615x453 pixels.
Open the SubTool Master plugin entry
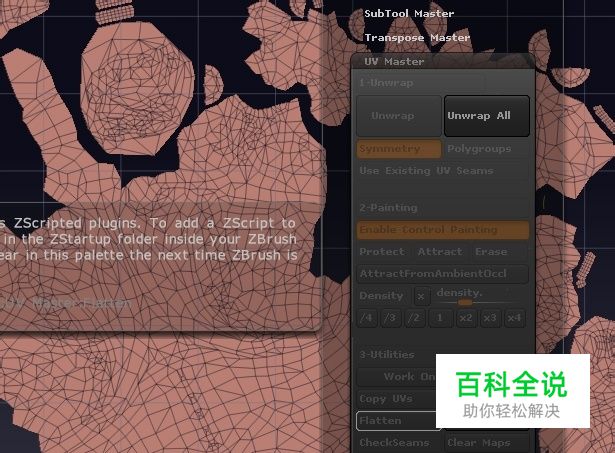(409, 14)
